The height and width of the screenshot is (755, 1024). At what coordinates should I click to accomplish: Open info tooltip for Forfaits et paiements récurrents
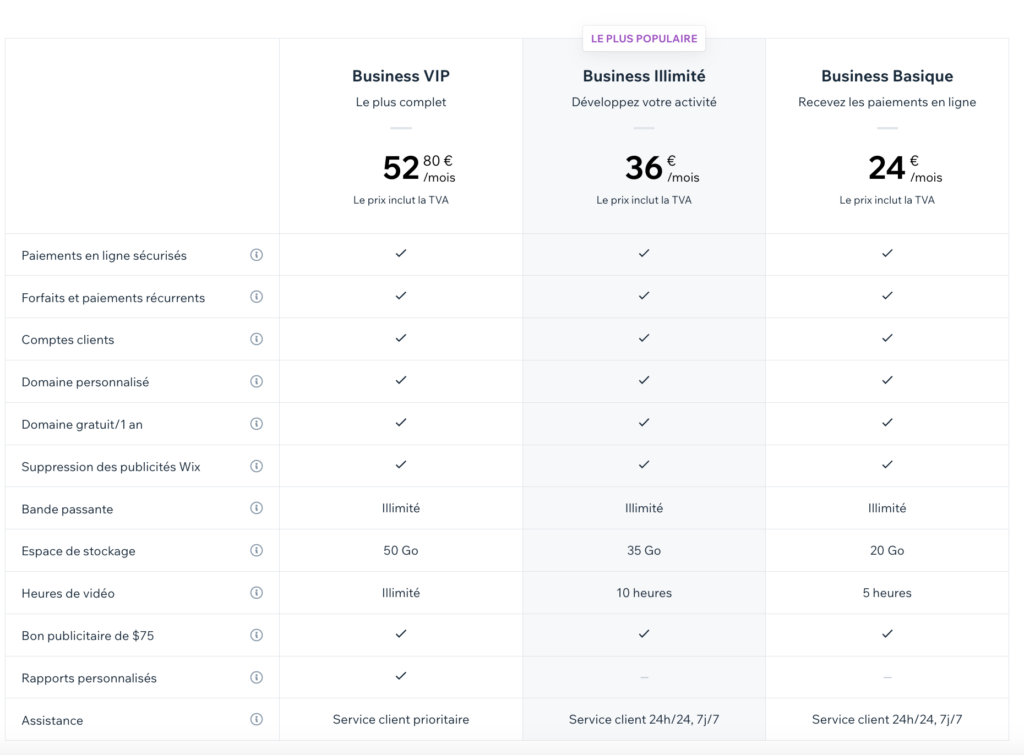pos(256,297)
